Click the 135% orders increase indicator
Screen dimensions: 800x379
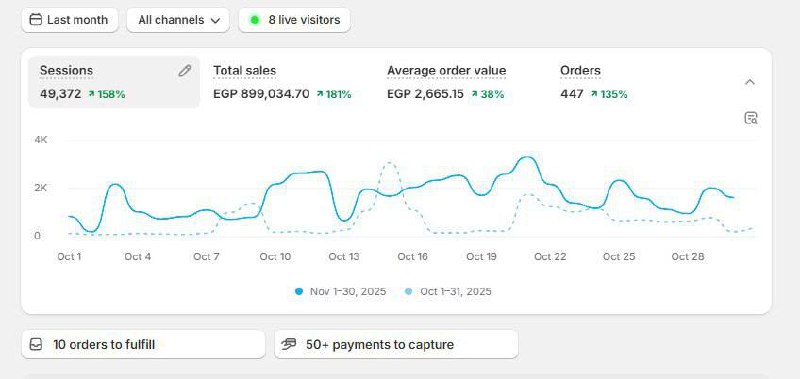[x=609, y=94]
